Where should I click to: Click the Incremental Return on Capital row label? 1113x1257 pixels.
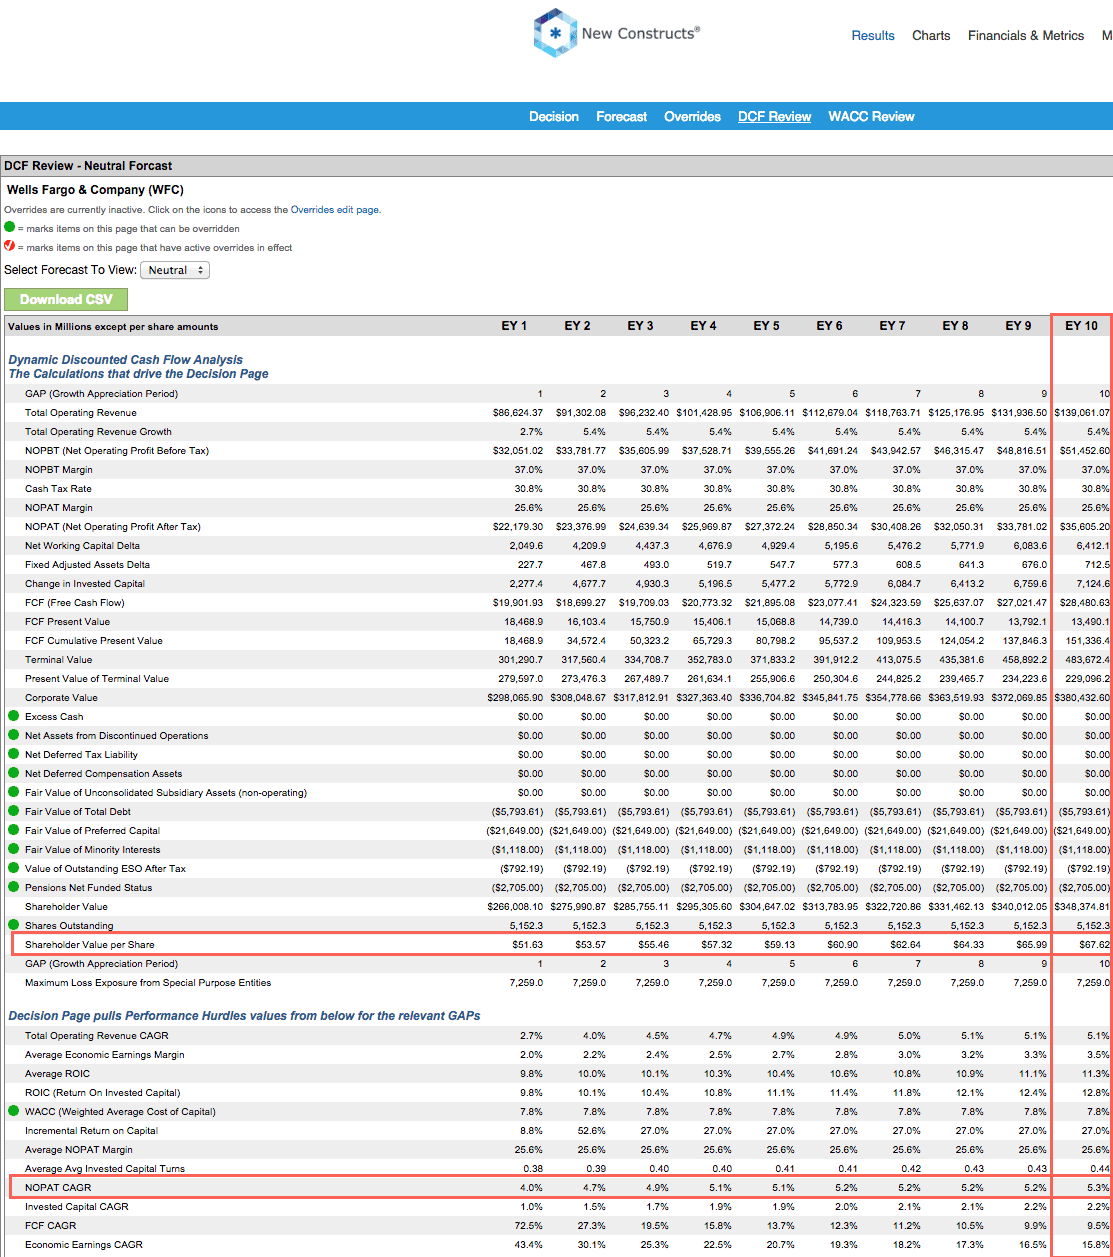(x=92, y=1130)
